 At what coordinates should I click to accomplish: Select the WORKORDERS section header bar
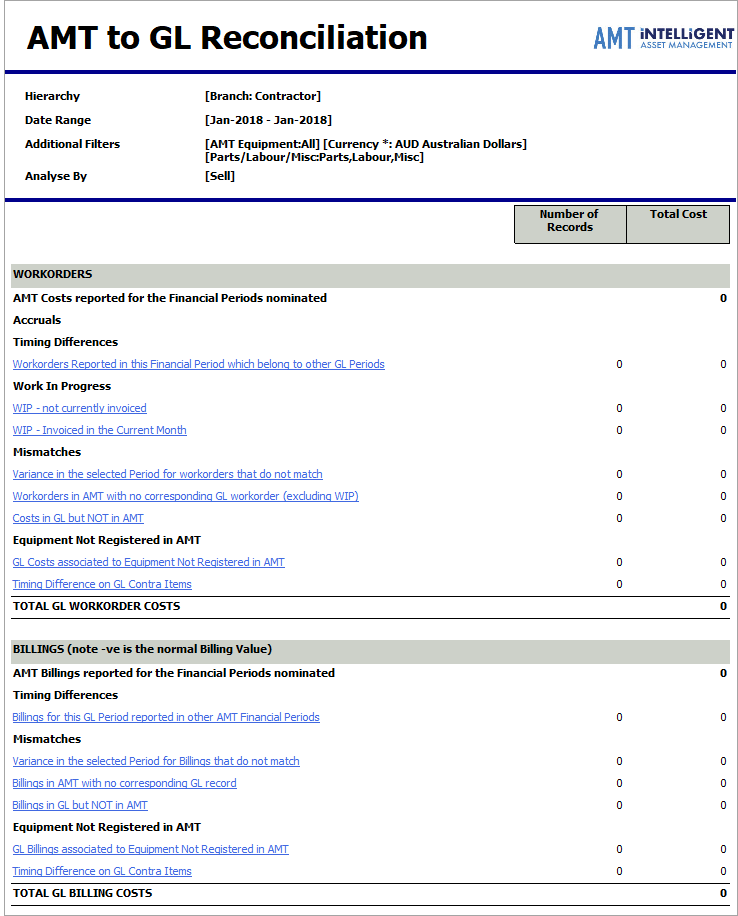pyautogui.click(x=370, y=275)
